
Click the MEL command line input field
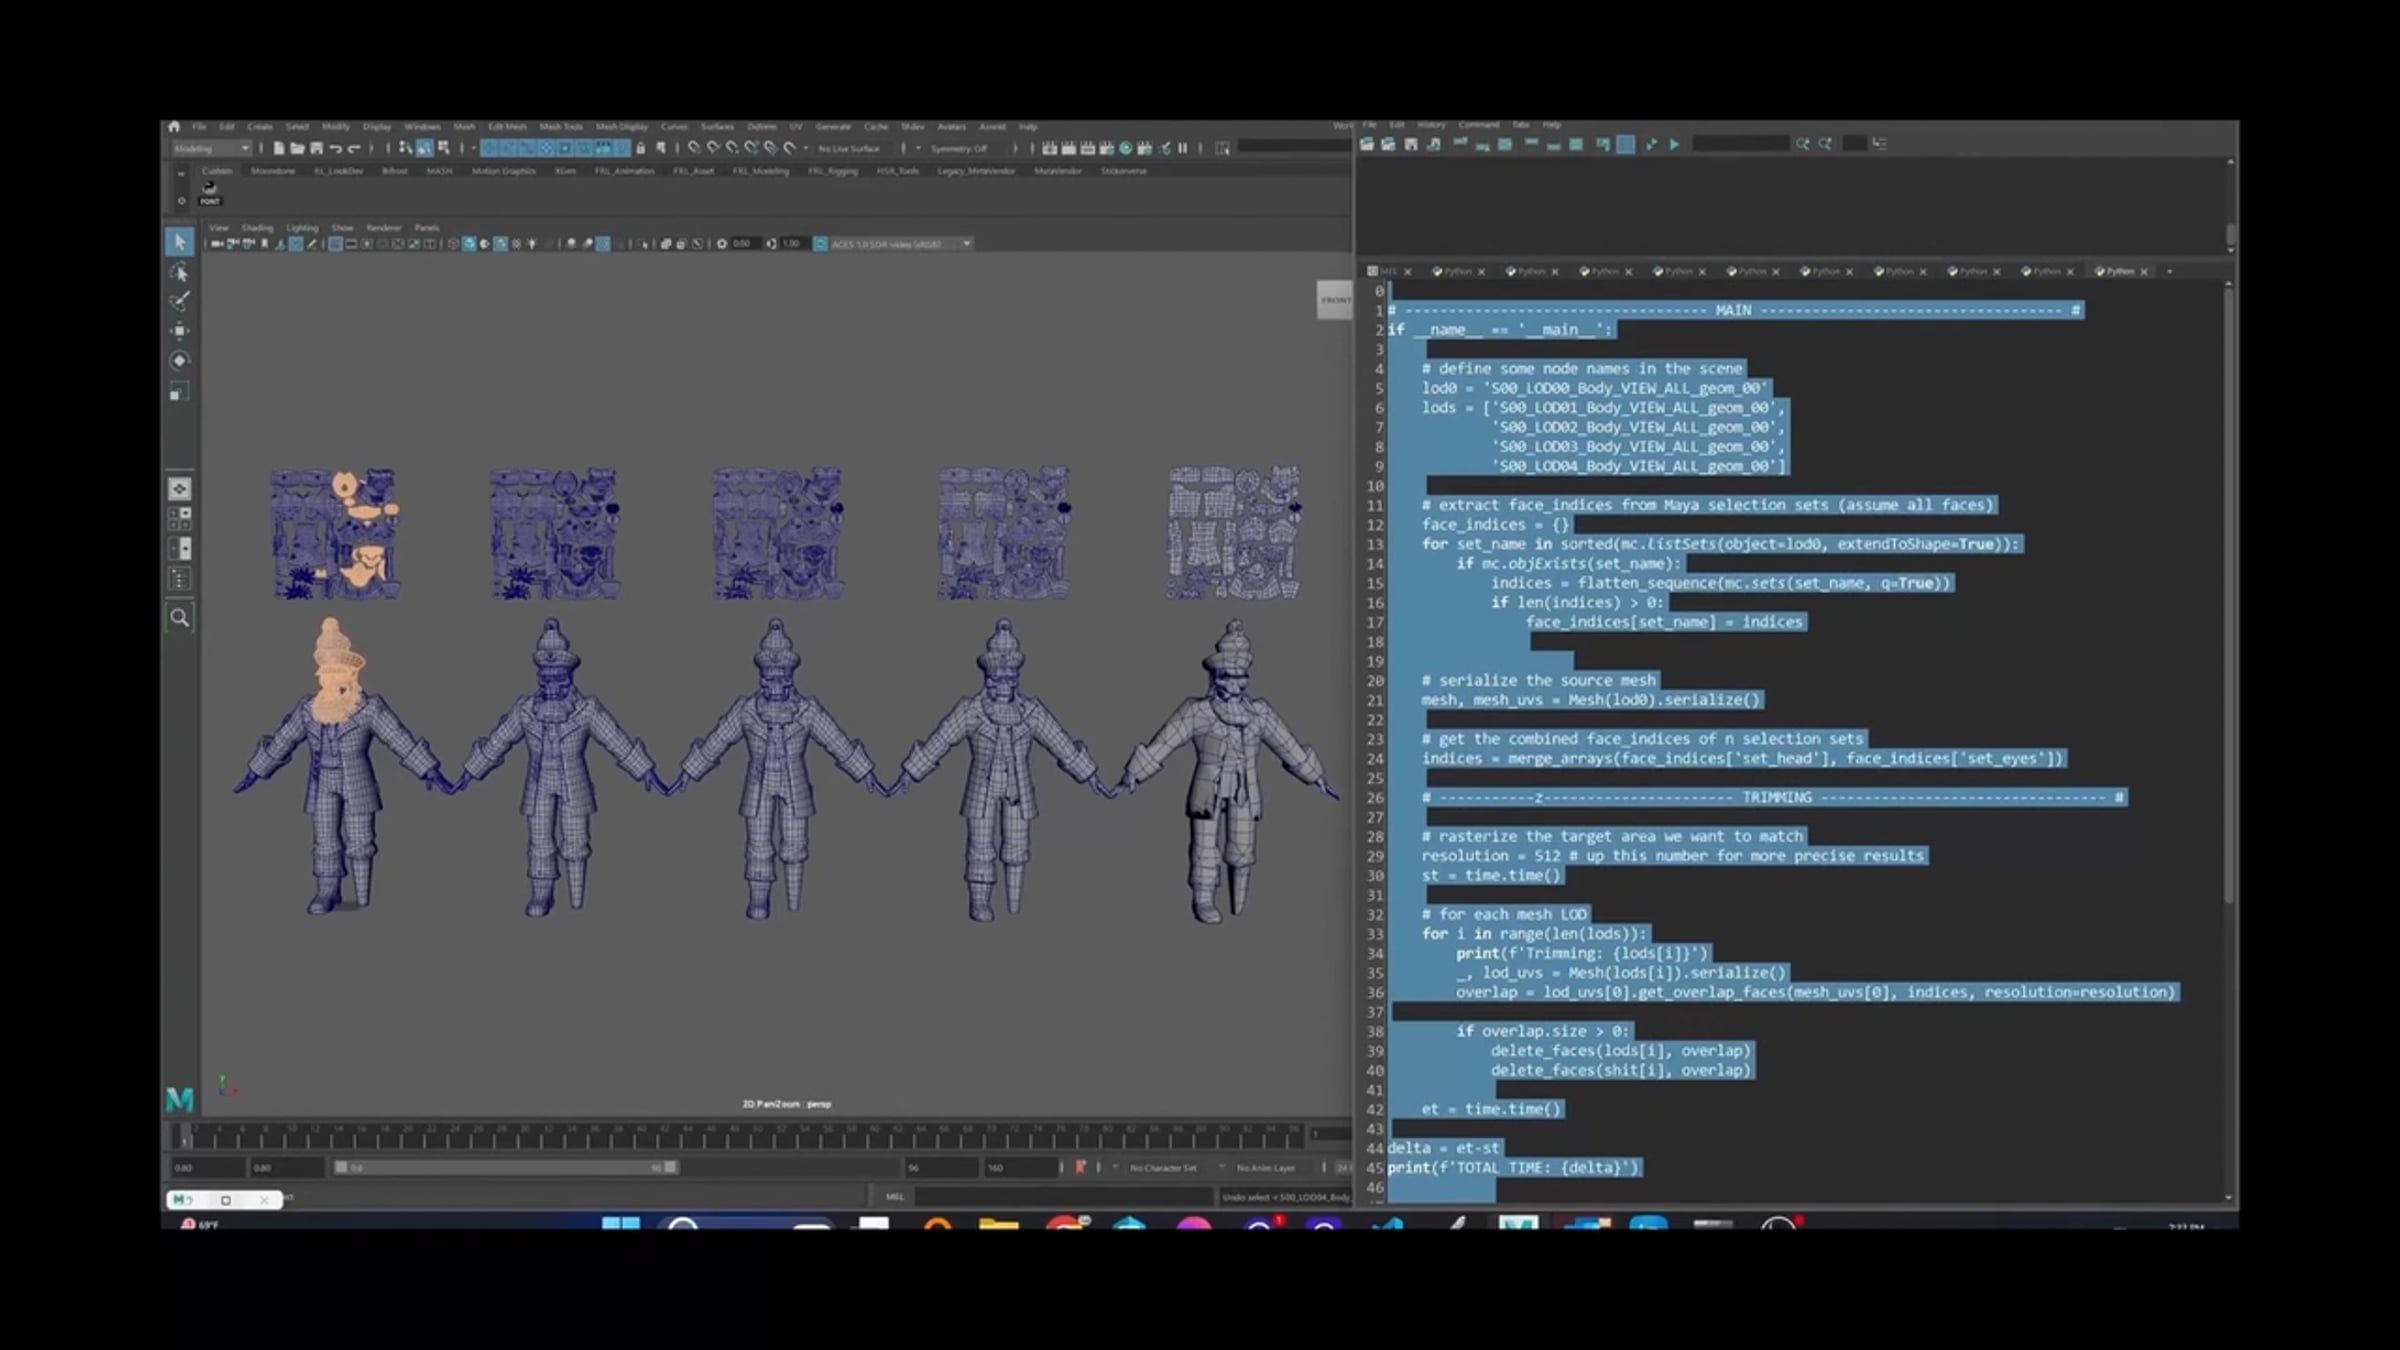click(1062, 1197)
